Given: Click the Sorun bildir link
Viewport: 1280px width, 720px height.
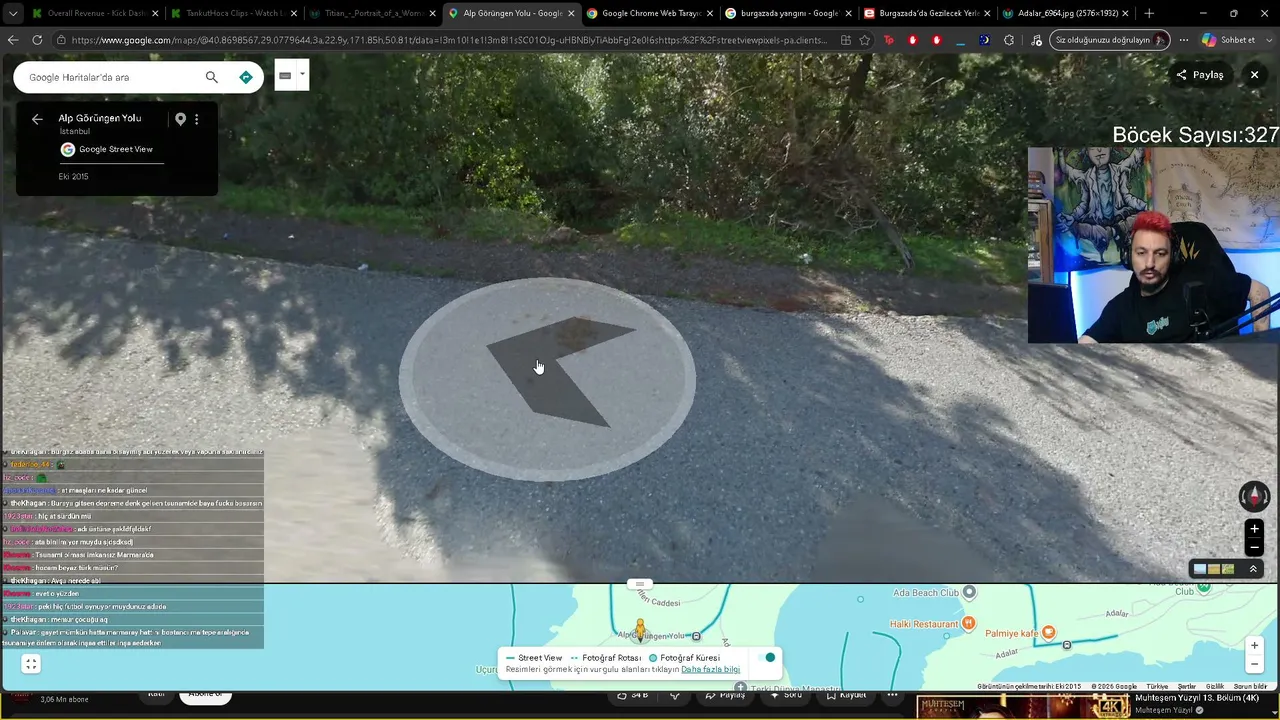Looking at the screenshot, I should tap(1250, 687).
